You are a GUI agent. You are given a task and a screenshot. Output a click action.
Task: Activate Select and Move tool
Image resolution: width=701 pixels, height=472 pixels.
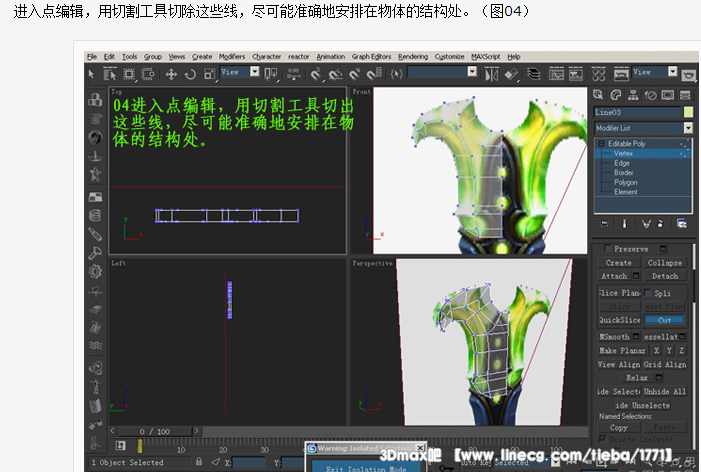[x=171, y=74]
